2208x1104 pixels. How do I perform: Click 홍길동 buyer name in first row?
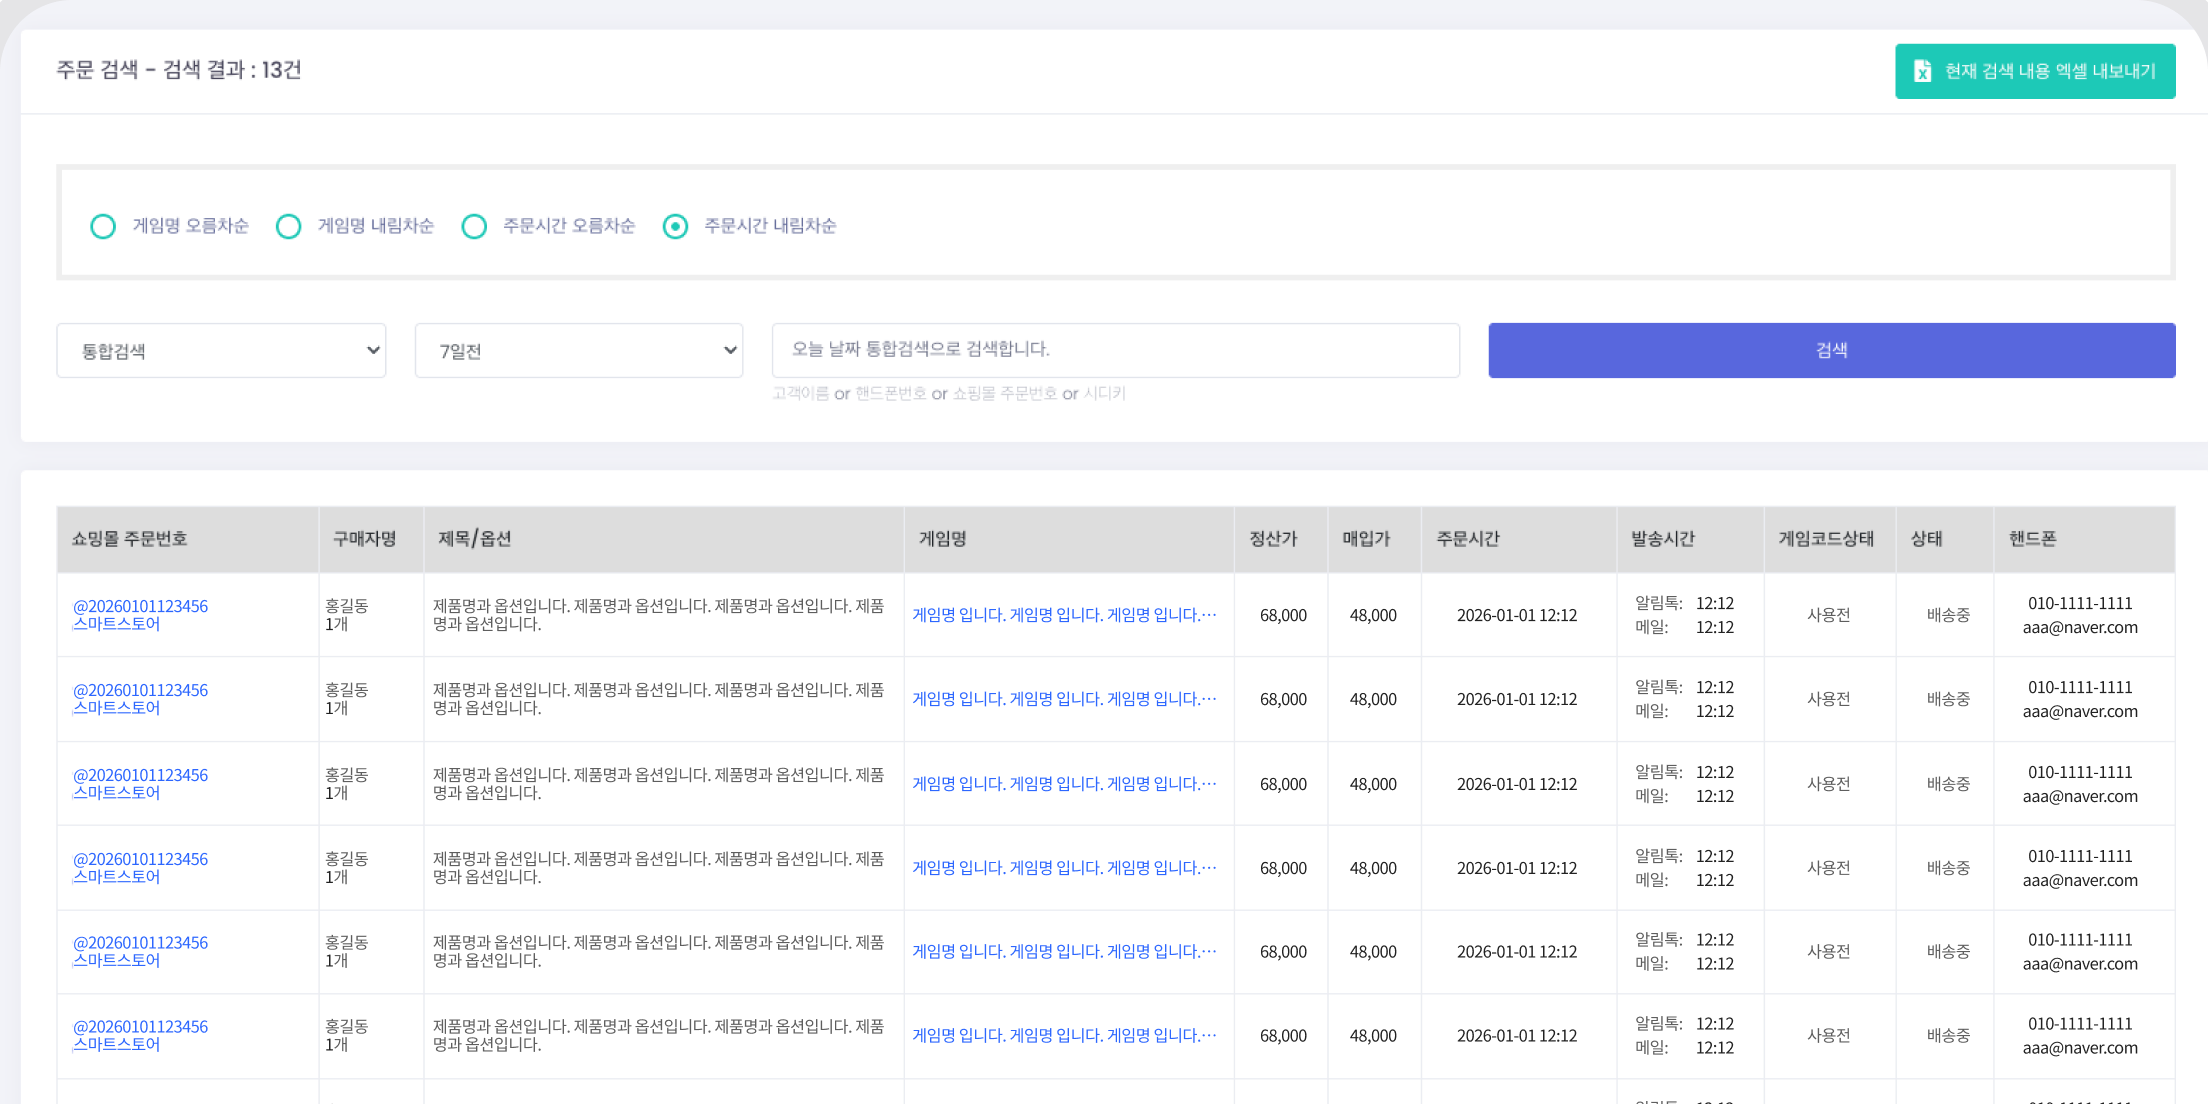point(346,606)
